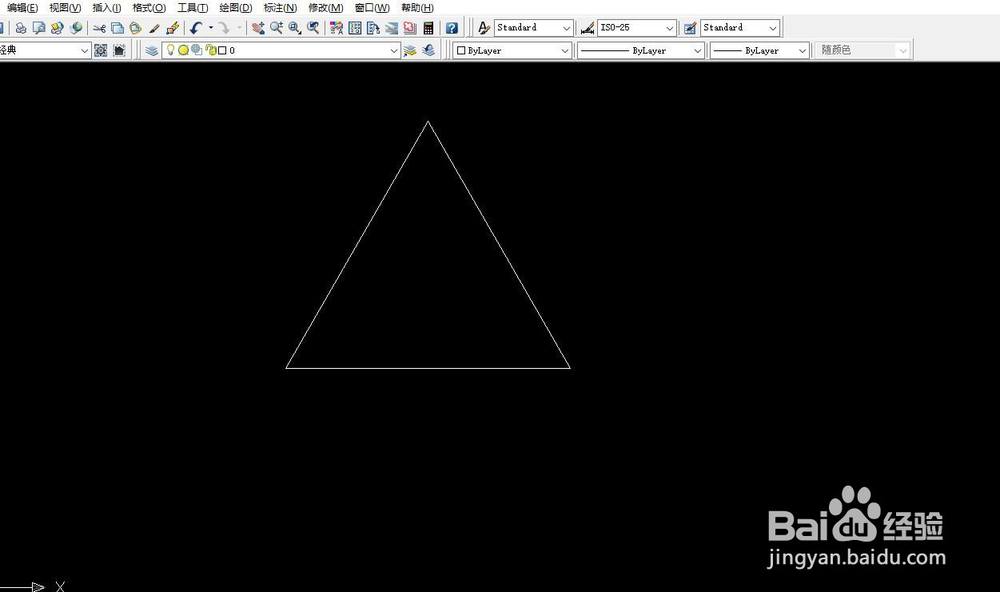Image resolution: width=1000 pixels, height=592 pixels.
Task: Open the Undo history dropdown arrow
Action: (x=210, y=28)
